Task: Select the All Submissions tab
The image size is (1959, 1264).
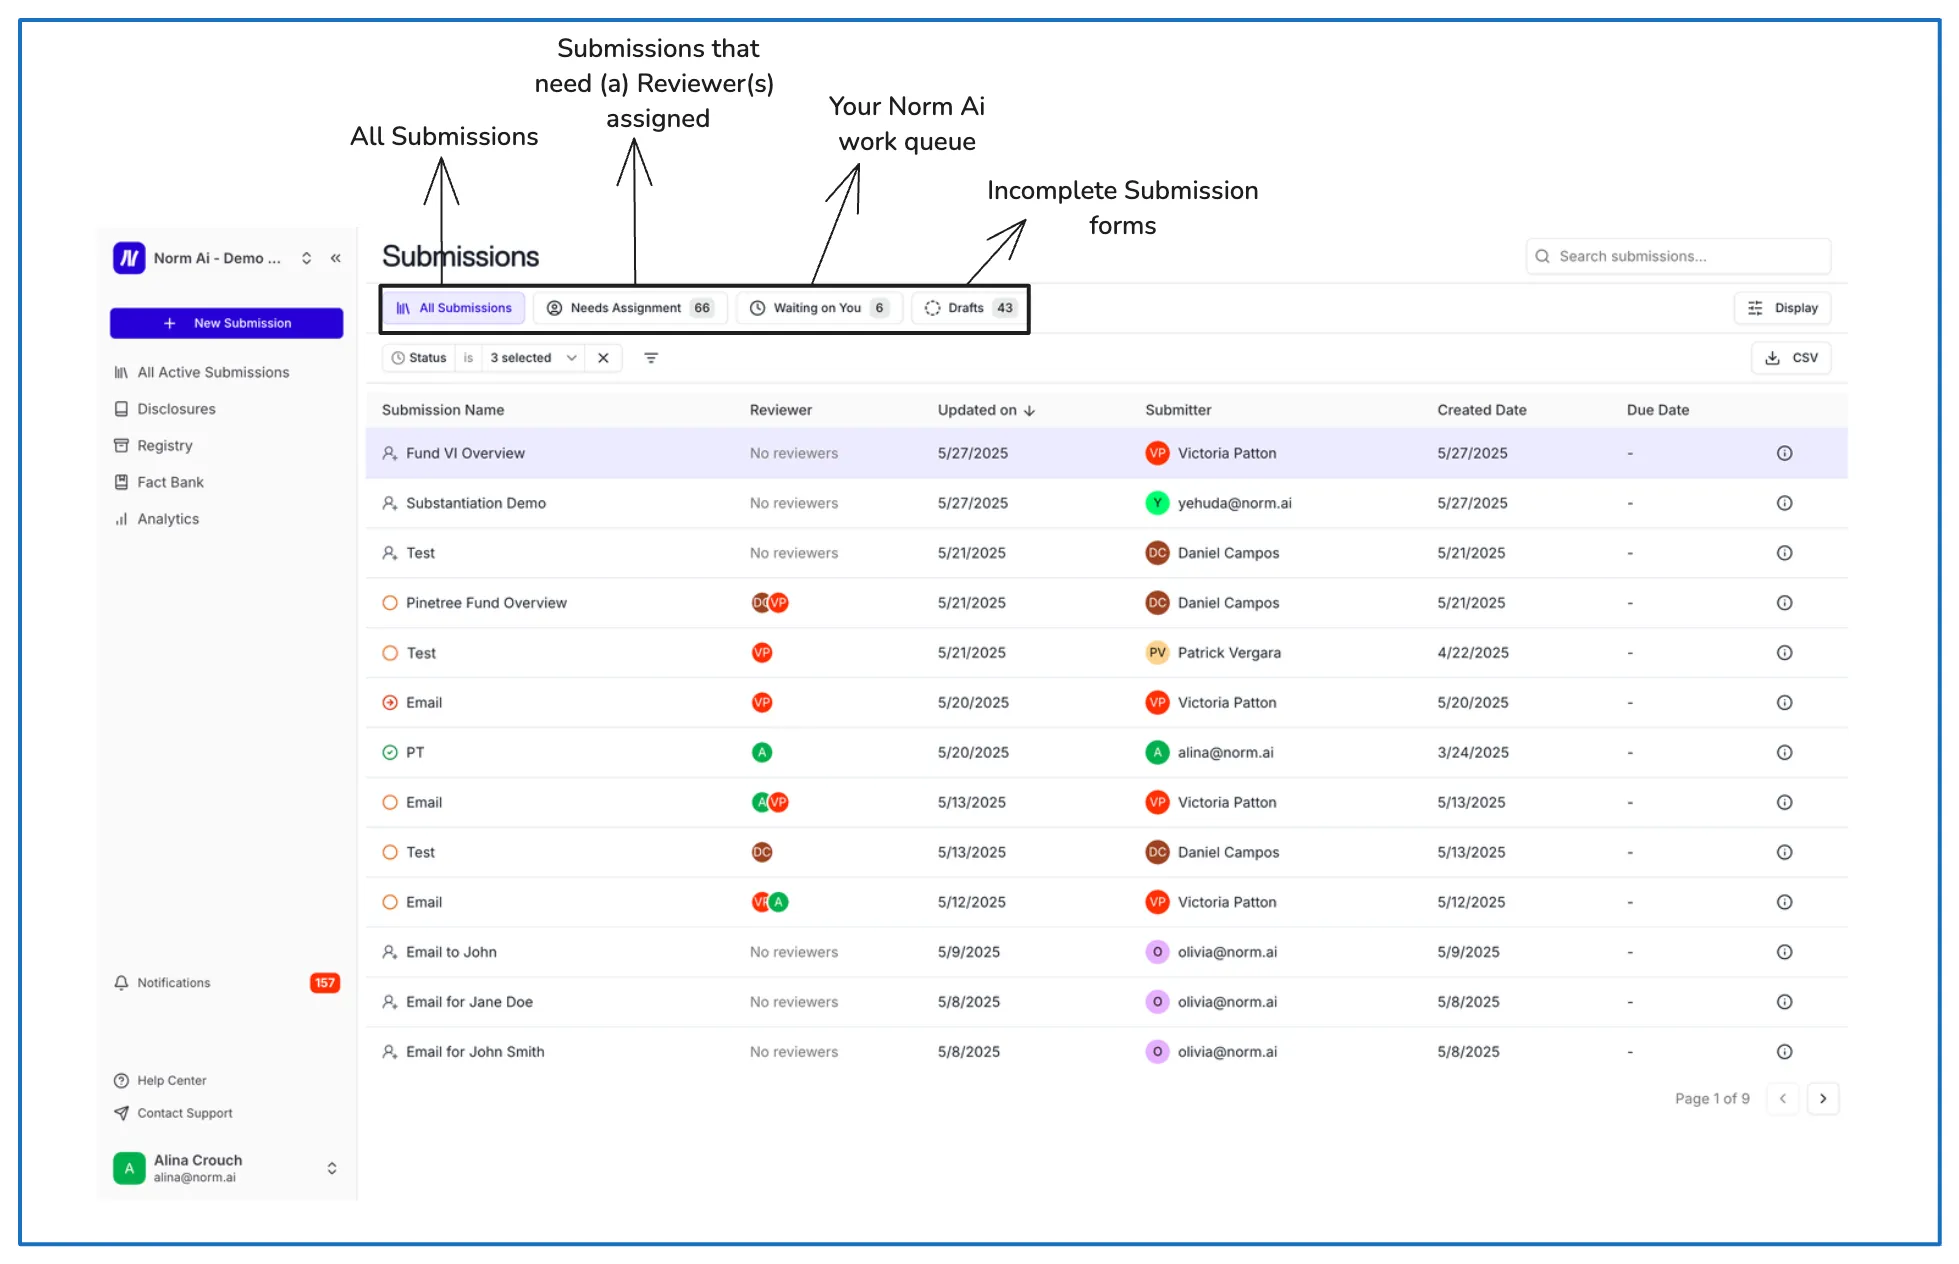Action: pos(455,308)
